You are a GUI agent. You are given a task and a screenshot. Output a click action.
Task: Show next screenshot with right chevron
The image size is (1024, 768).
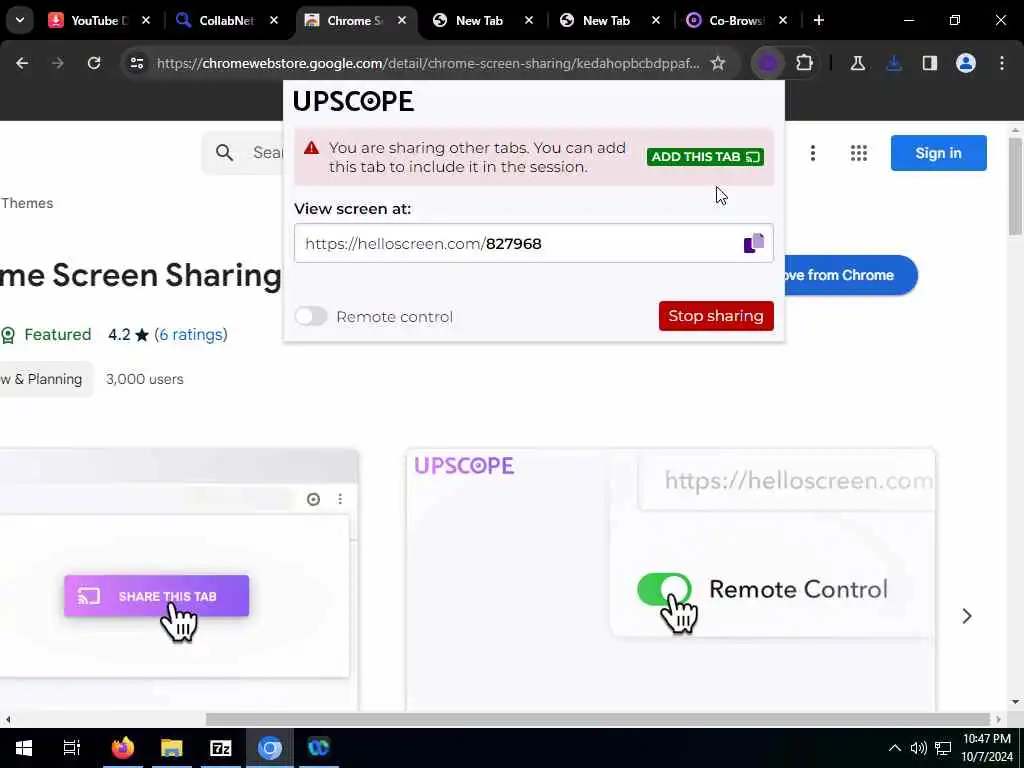pyautogui.click(x=967, y=616)
